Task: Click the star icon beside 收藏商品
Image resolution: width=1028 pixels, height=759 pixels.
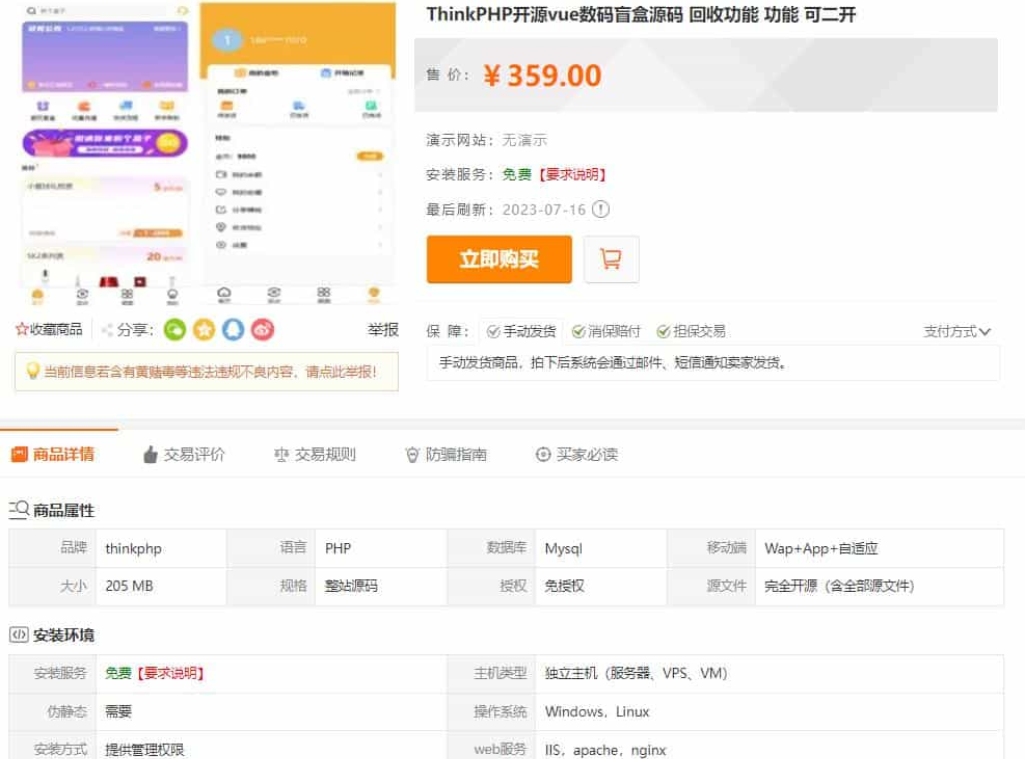Action: (22, 329)
